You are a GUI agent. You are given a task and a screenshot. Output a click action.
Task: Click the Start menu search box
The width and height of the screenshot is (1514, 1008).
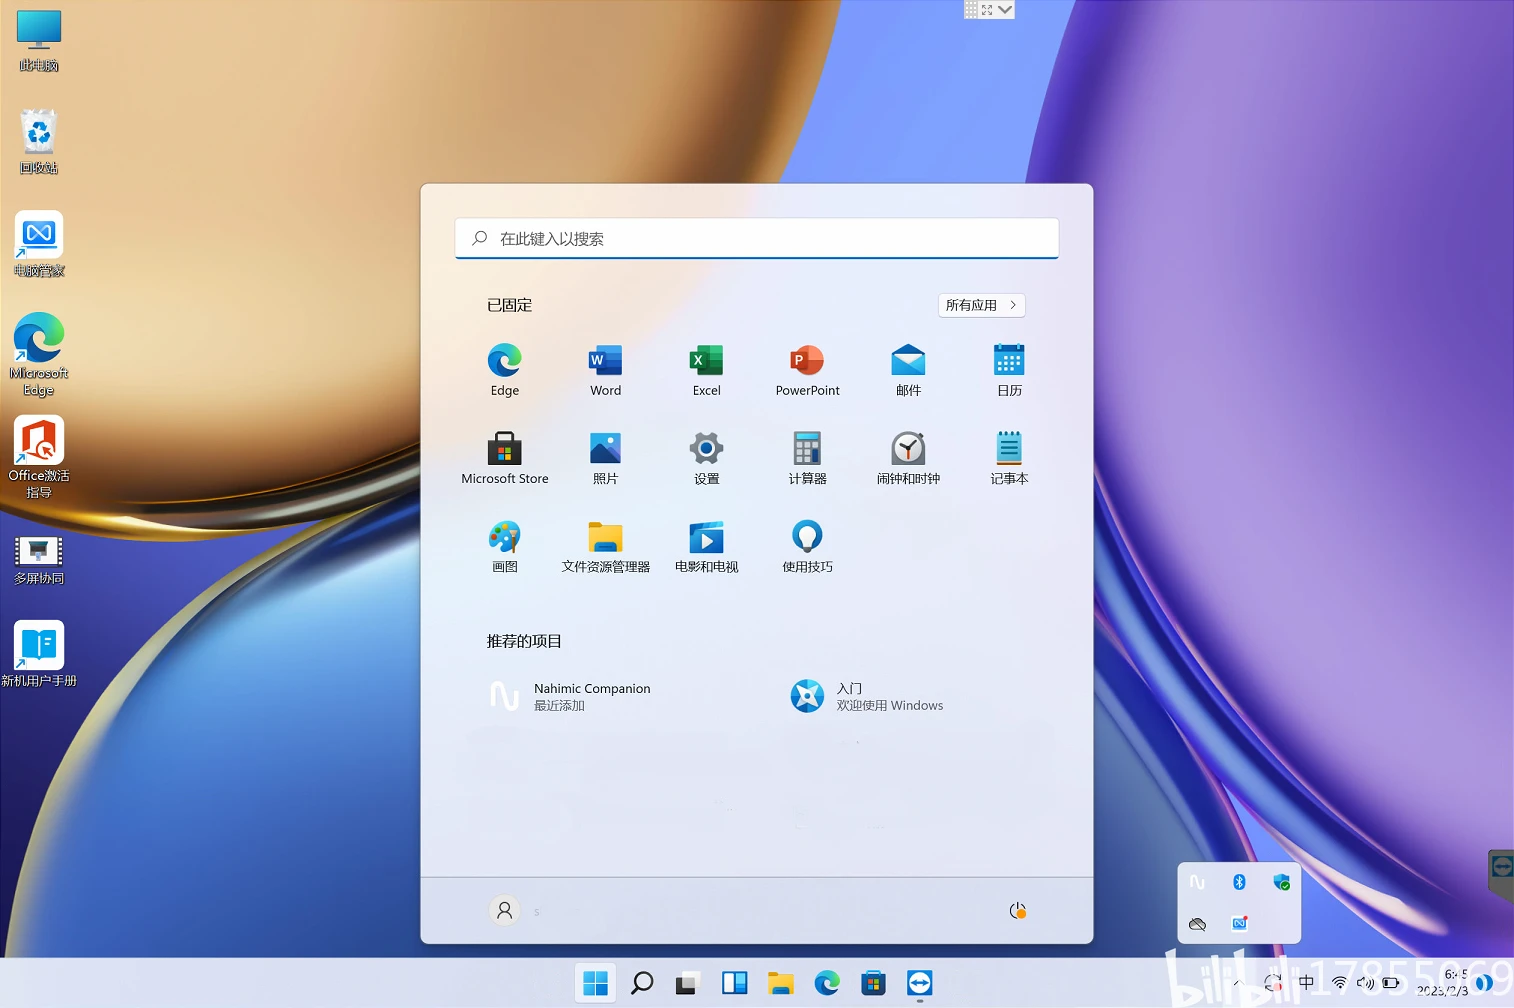tap(756, 238)
